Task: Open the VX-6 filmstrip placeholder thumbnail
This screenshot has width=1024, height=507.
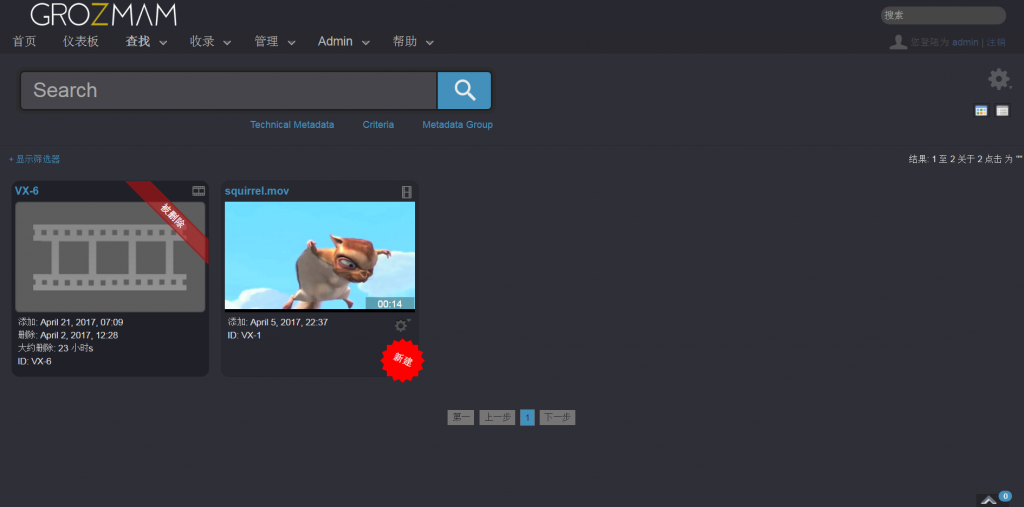Action: [x=110, y=257]
